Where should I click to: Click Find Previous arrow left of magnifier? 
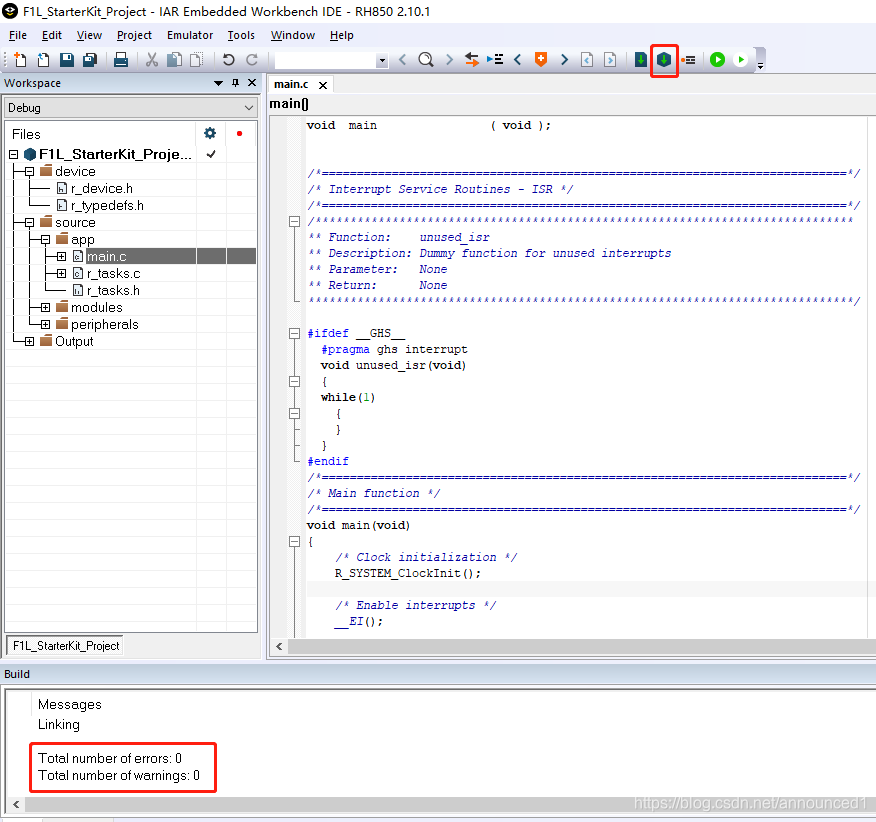coord(402,59)
